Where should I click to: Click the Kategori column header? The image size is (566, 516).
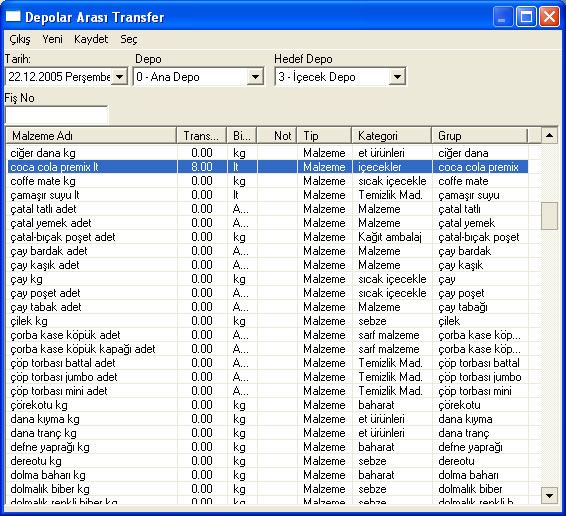pos(392,136)
